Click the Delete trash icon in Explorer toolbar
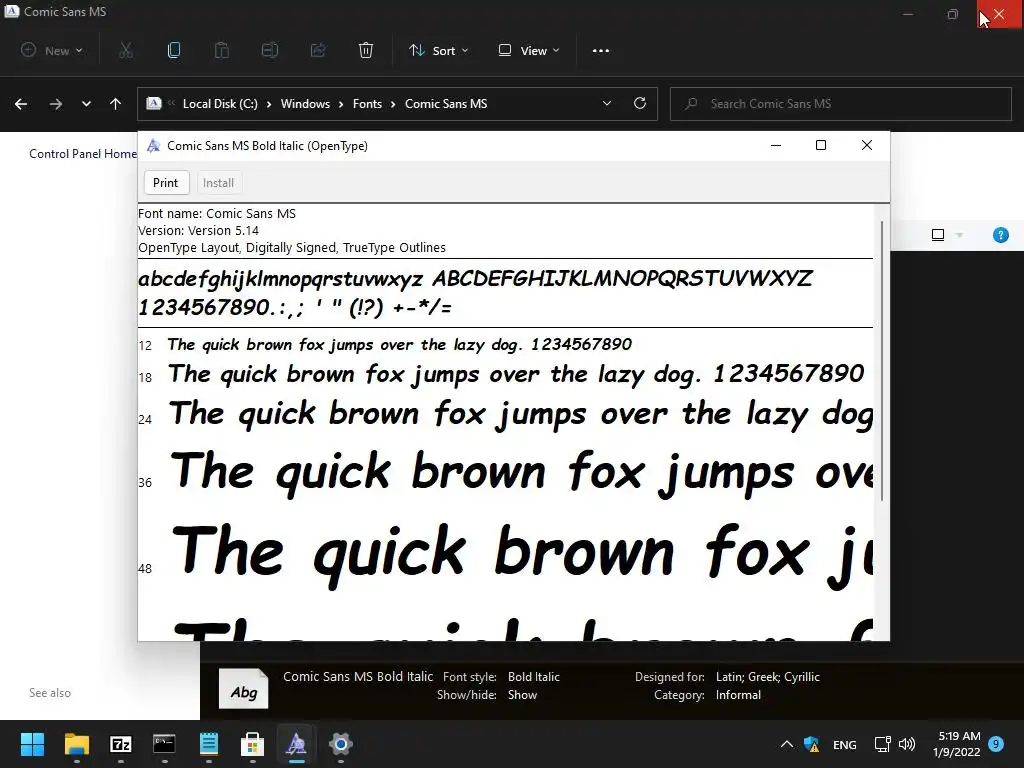1024x768 pixels. pyautogui.click(x=366, y=50)
